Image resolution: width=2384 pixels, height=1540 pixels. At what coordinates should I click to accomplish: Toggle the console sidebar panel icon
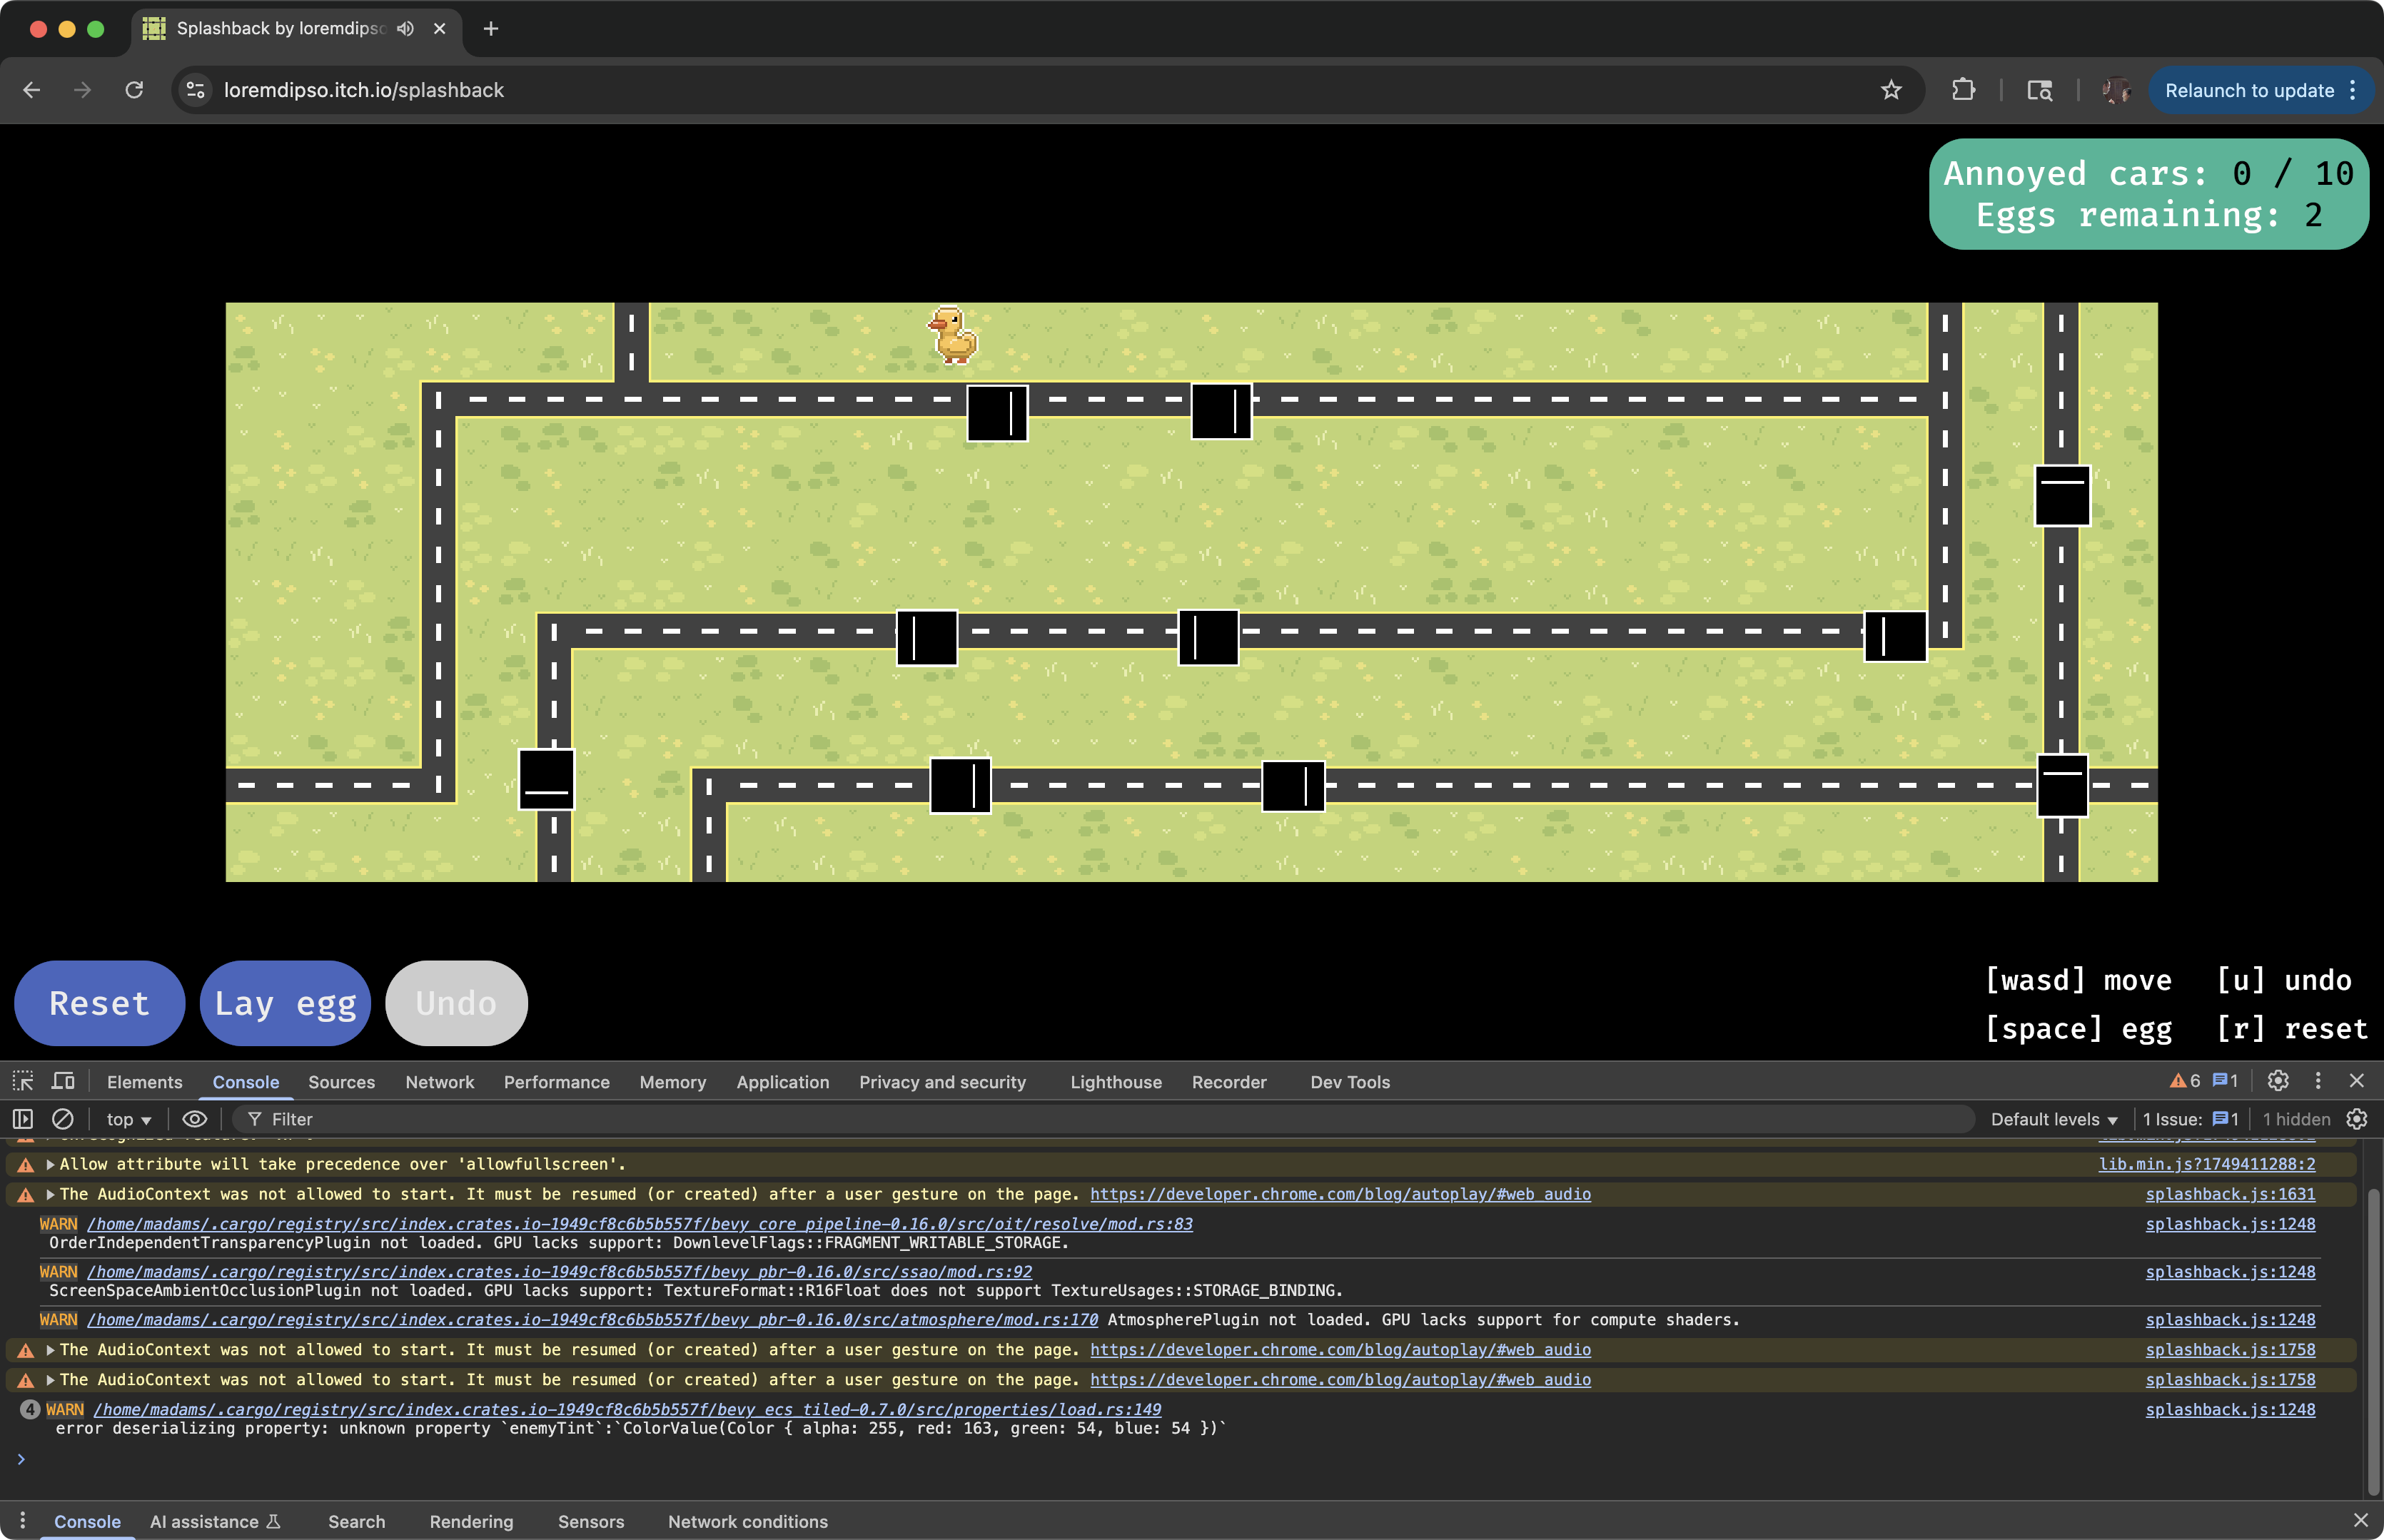click(x=23, y=1119)
